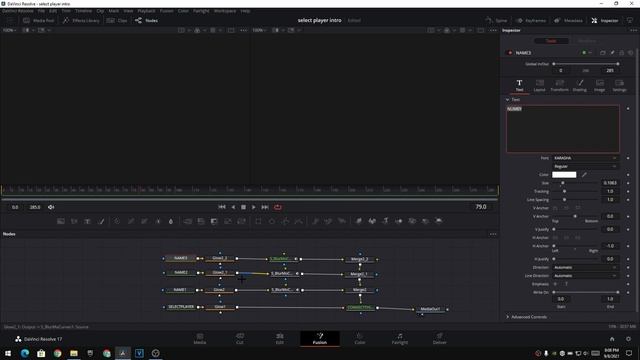Screen dimensions: 640x360
Task: Add a Rectangle mask from the toolbar
Action: pos(258,221)
